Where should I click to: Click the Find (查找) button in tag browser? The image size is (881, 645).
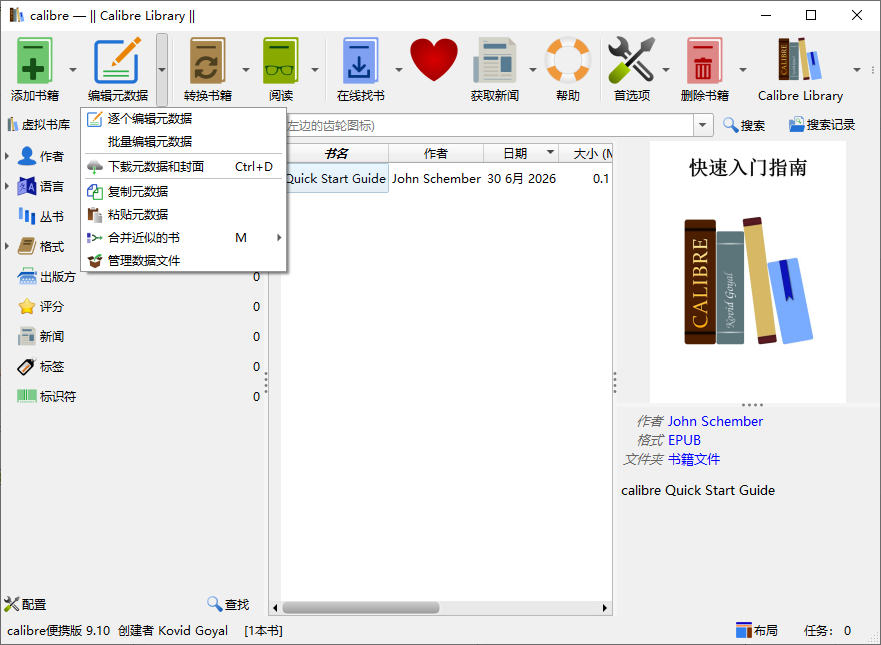tap(228, 604)
